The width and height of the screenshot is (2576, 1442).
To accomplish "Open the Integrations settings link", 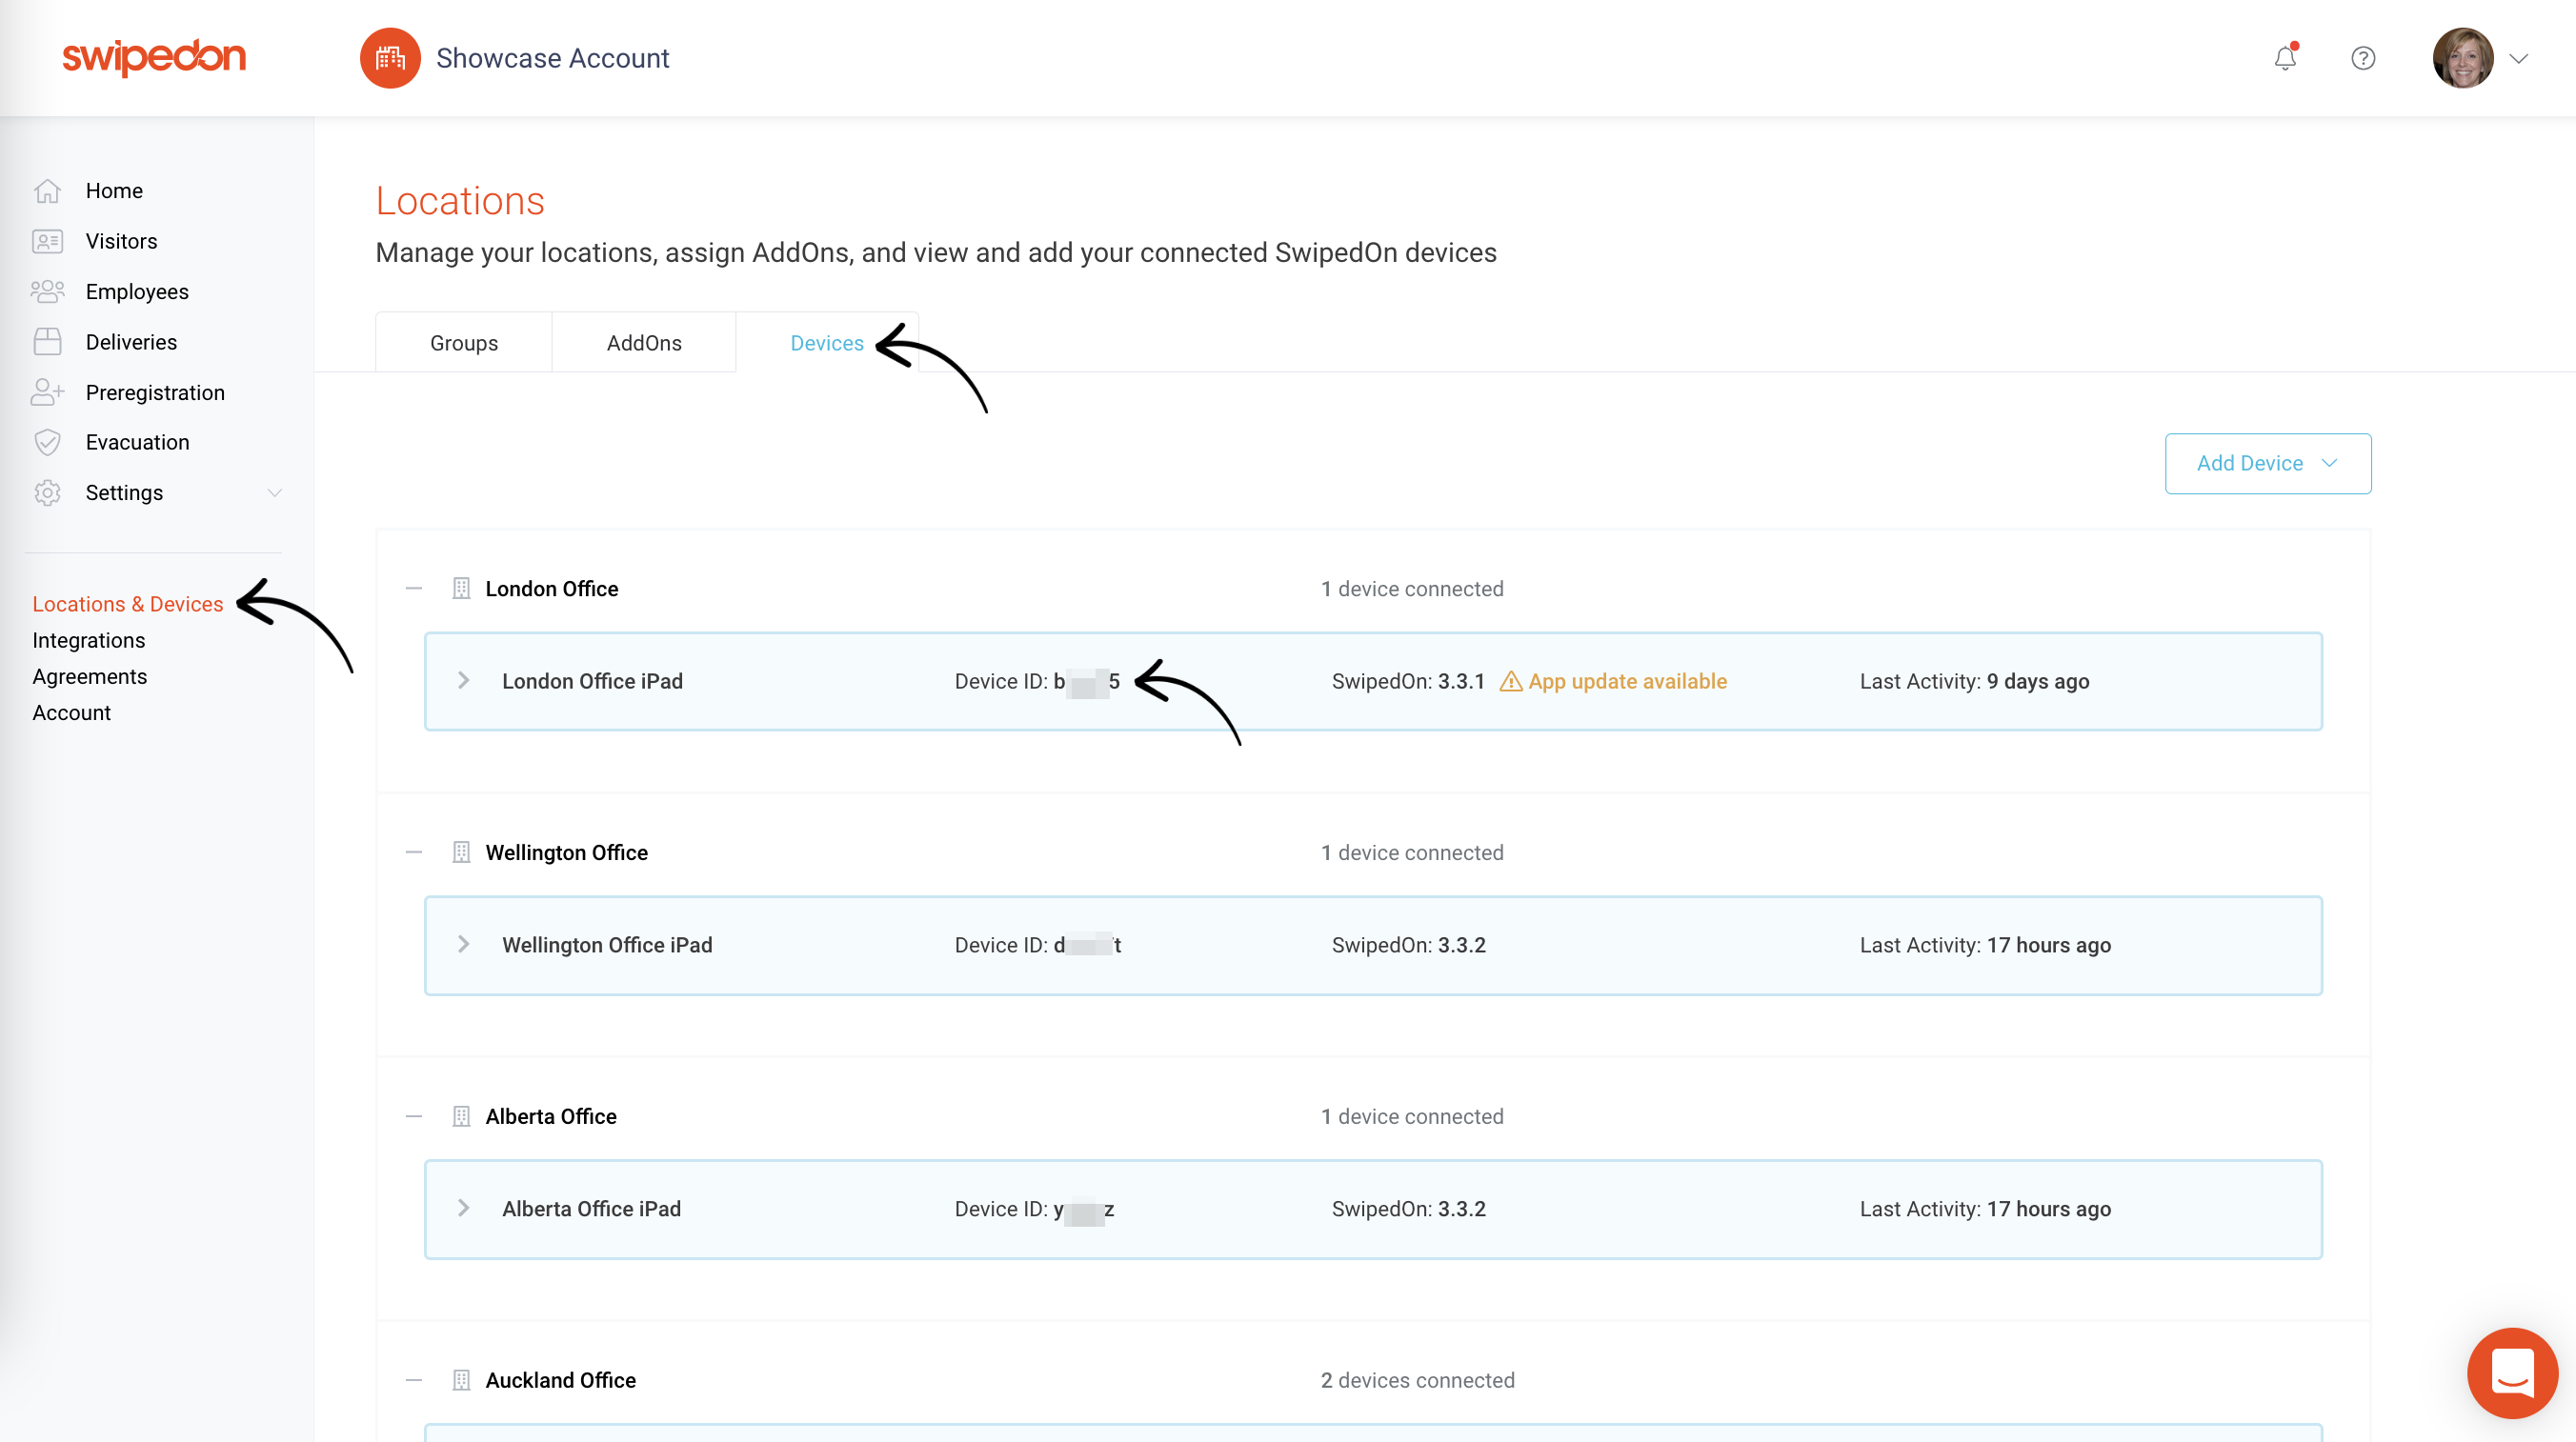I will (88, 640).
